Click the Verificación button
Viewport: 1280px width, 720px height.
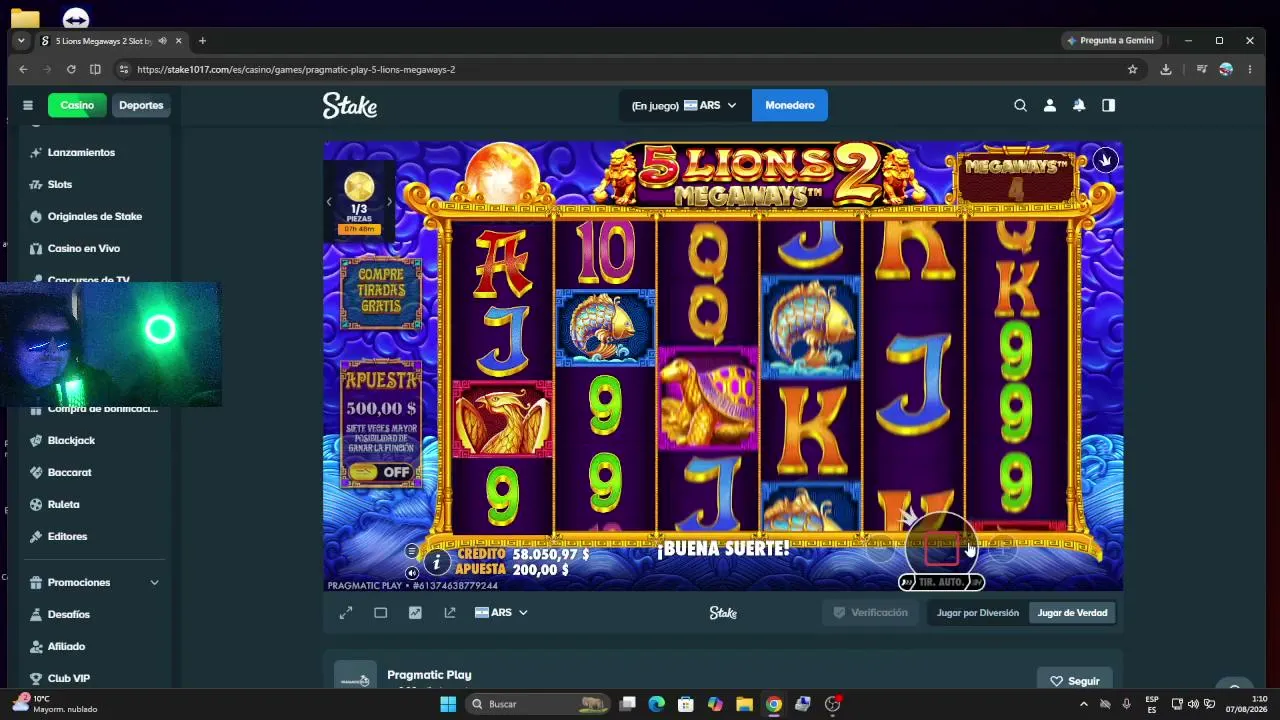pyautogui.click(x=871, y=613)
